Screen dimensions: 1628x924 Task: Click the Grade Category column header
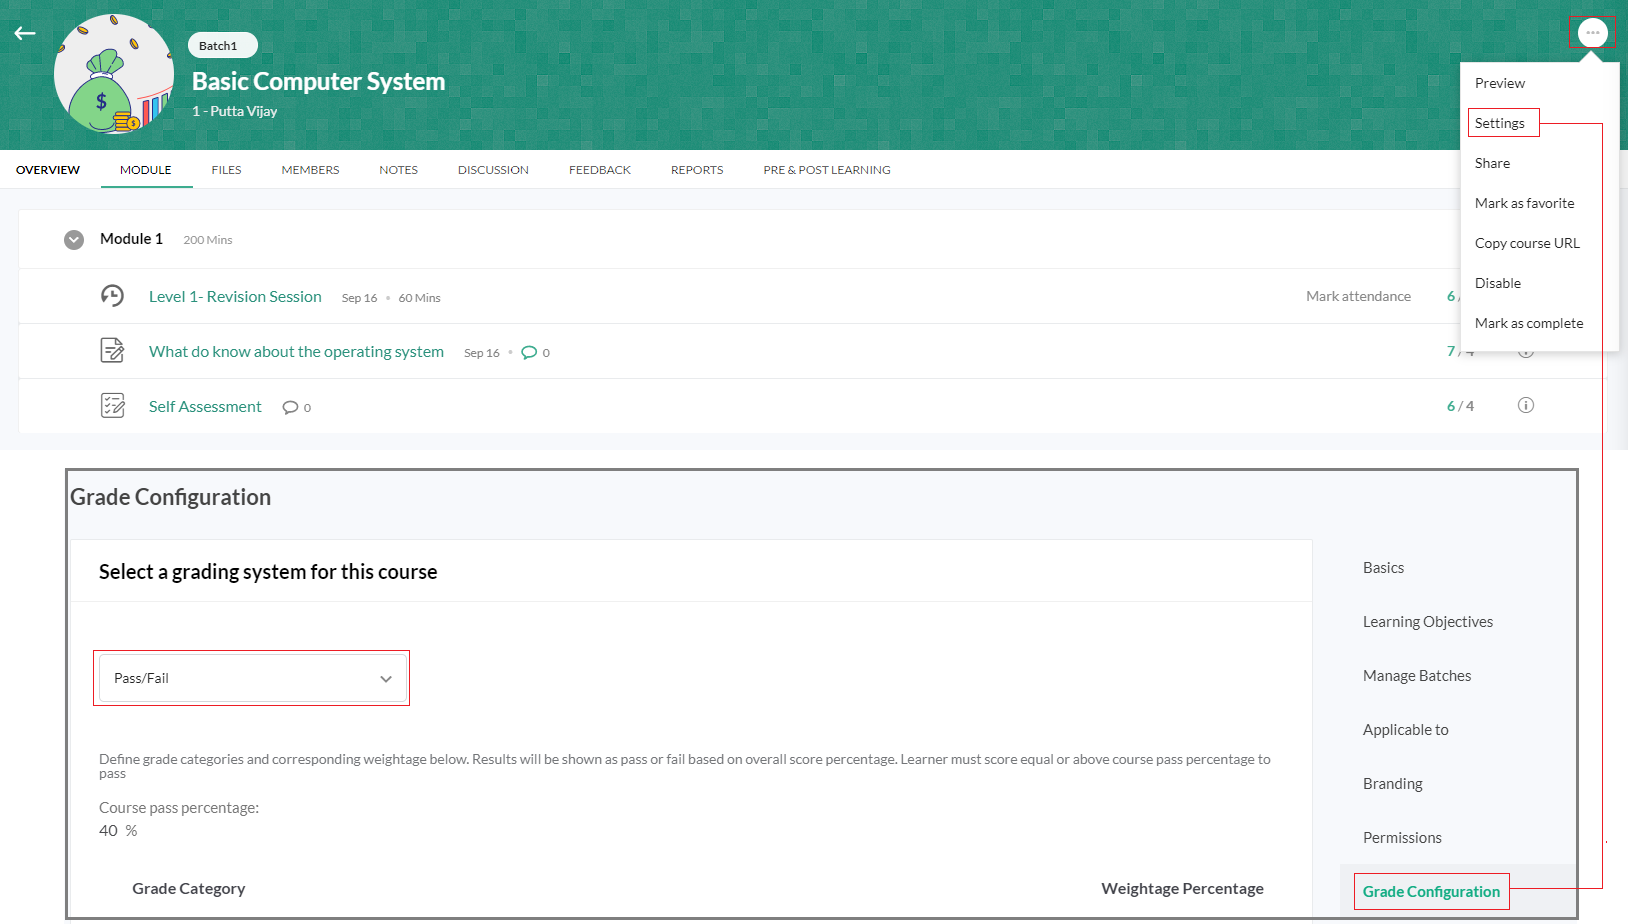[x=188, y=889]
